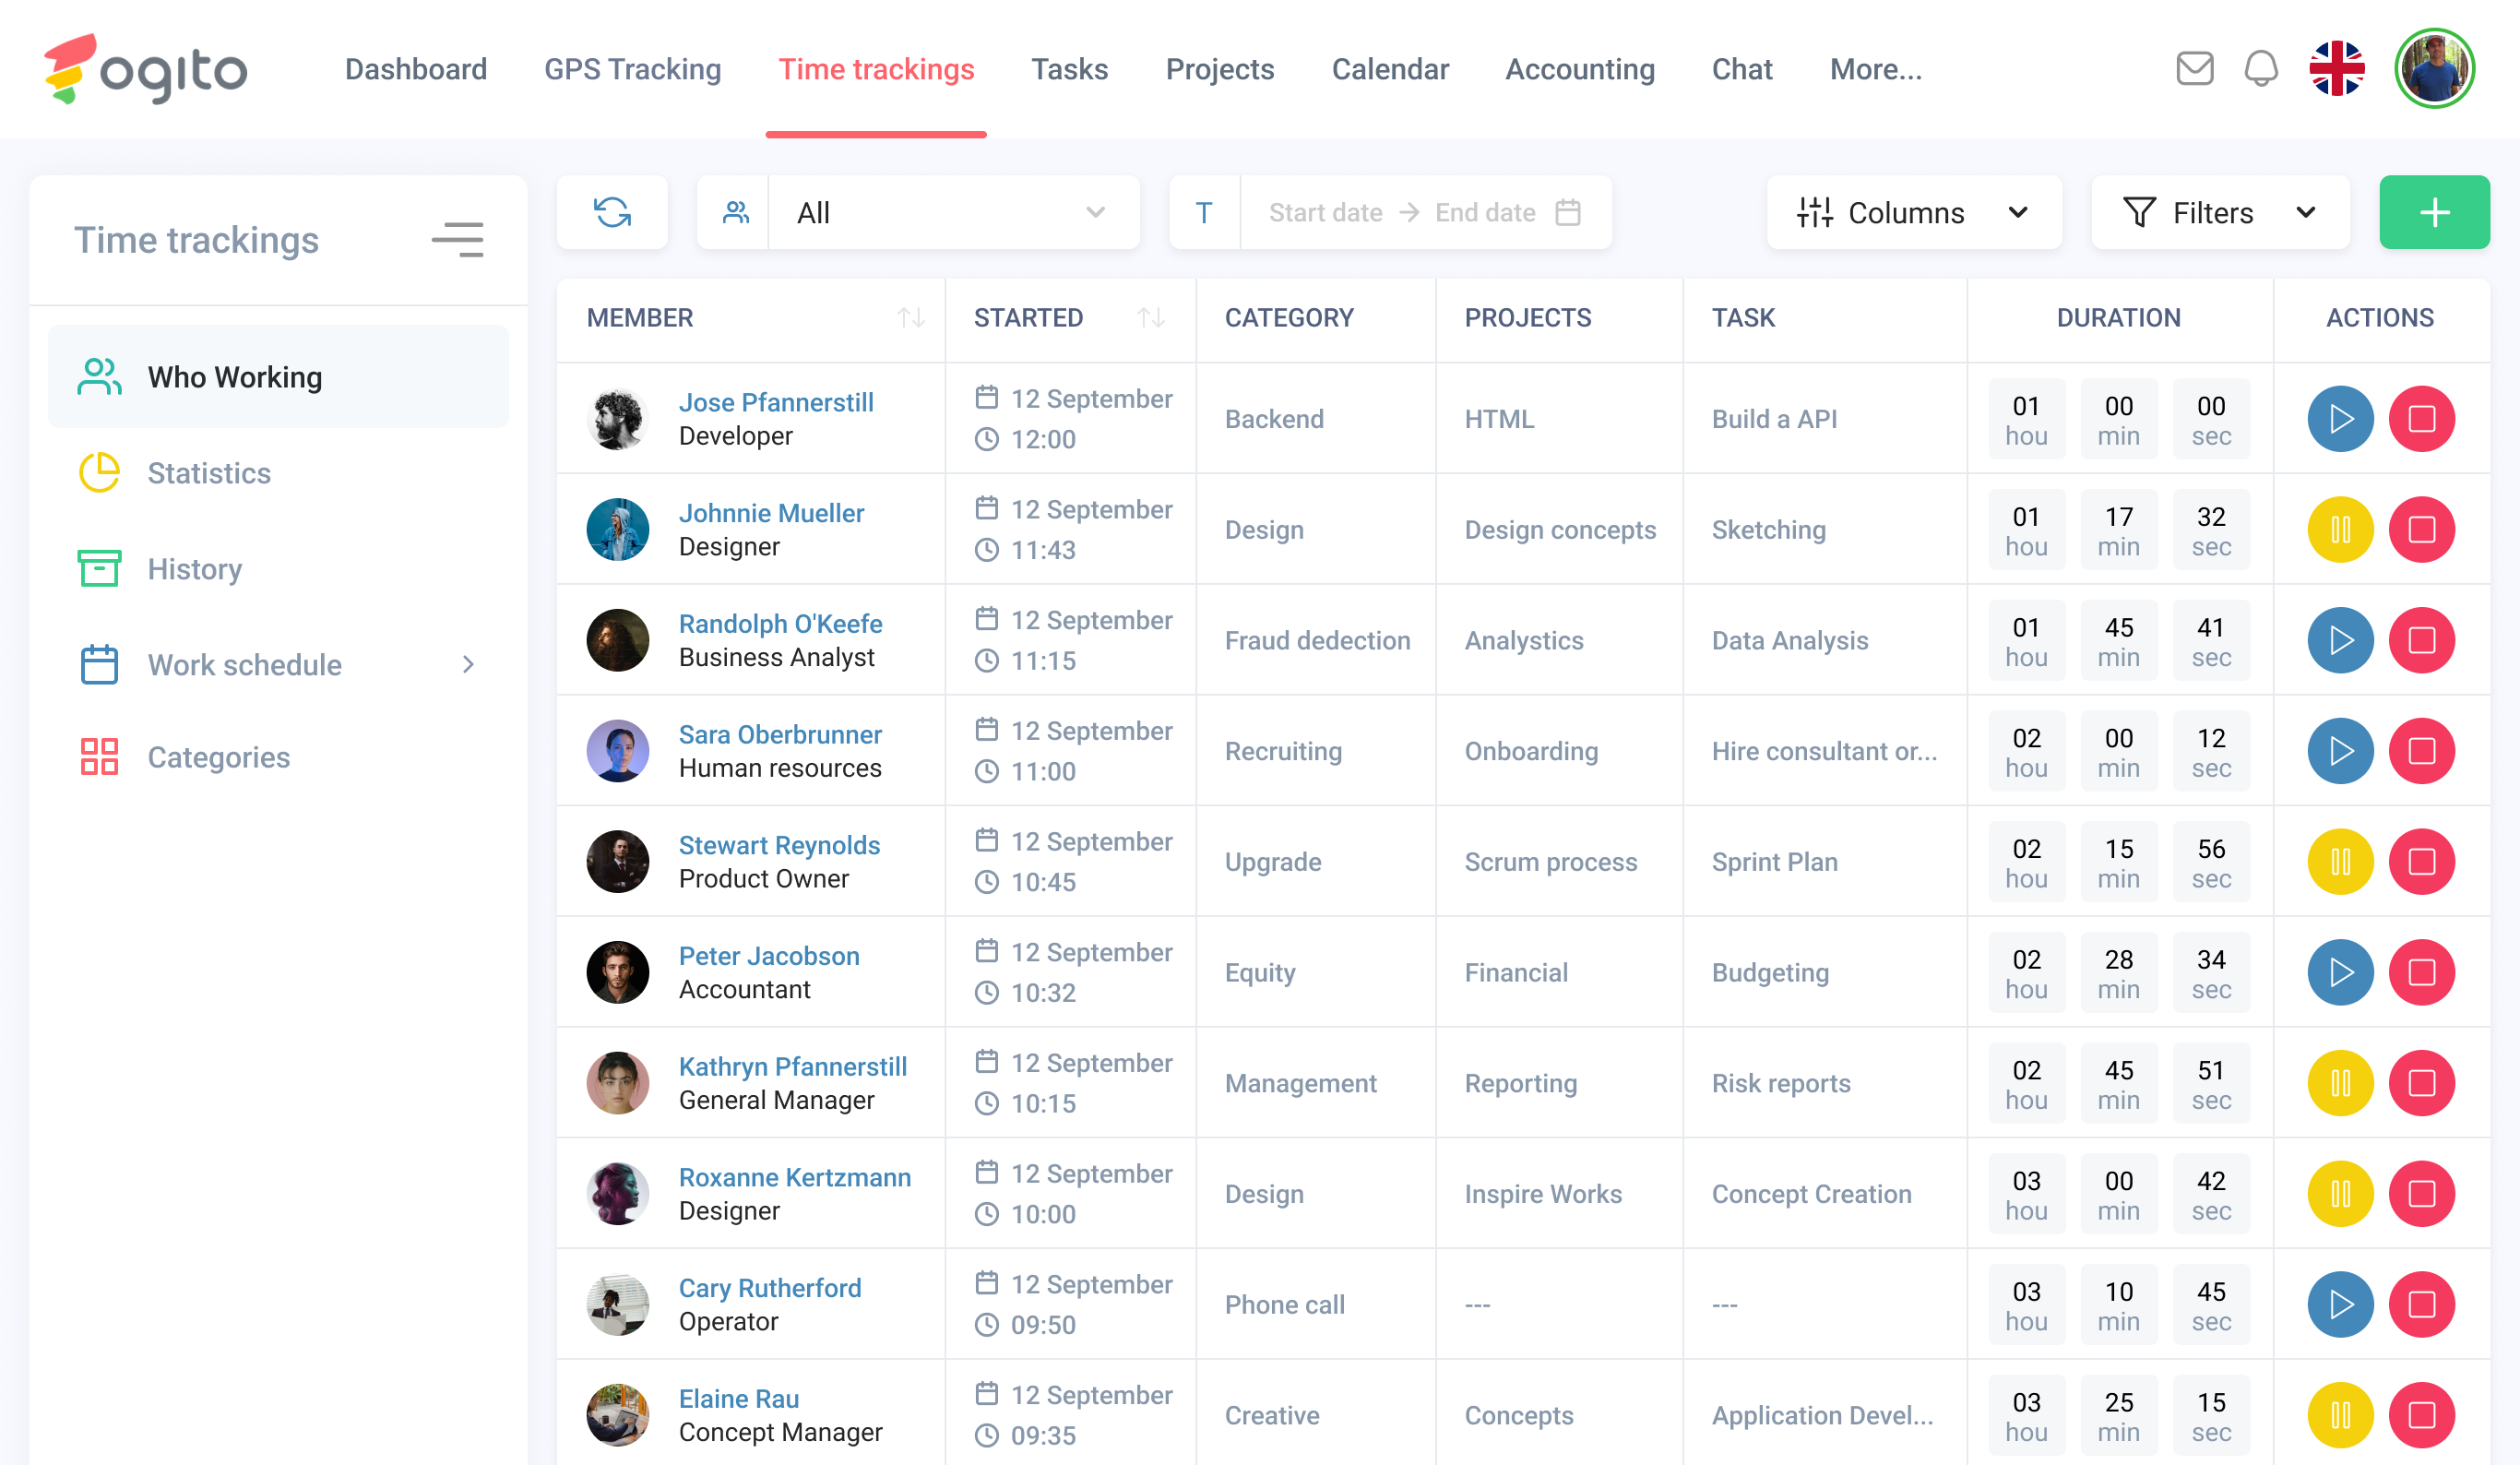Open the mail inbox icon
This screenshot has width=2520, height=1465.
coord(2194,69)
